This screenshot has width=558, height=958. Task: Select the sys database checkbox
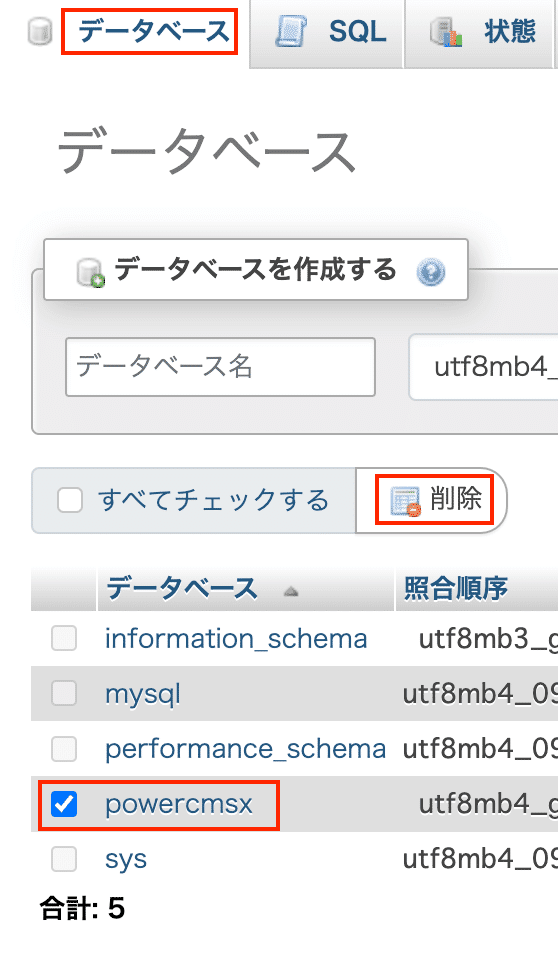[x=64, y=858]
